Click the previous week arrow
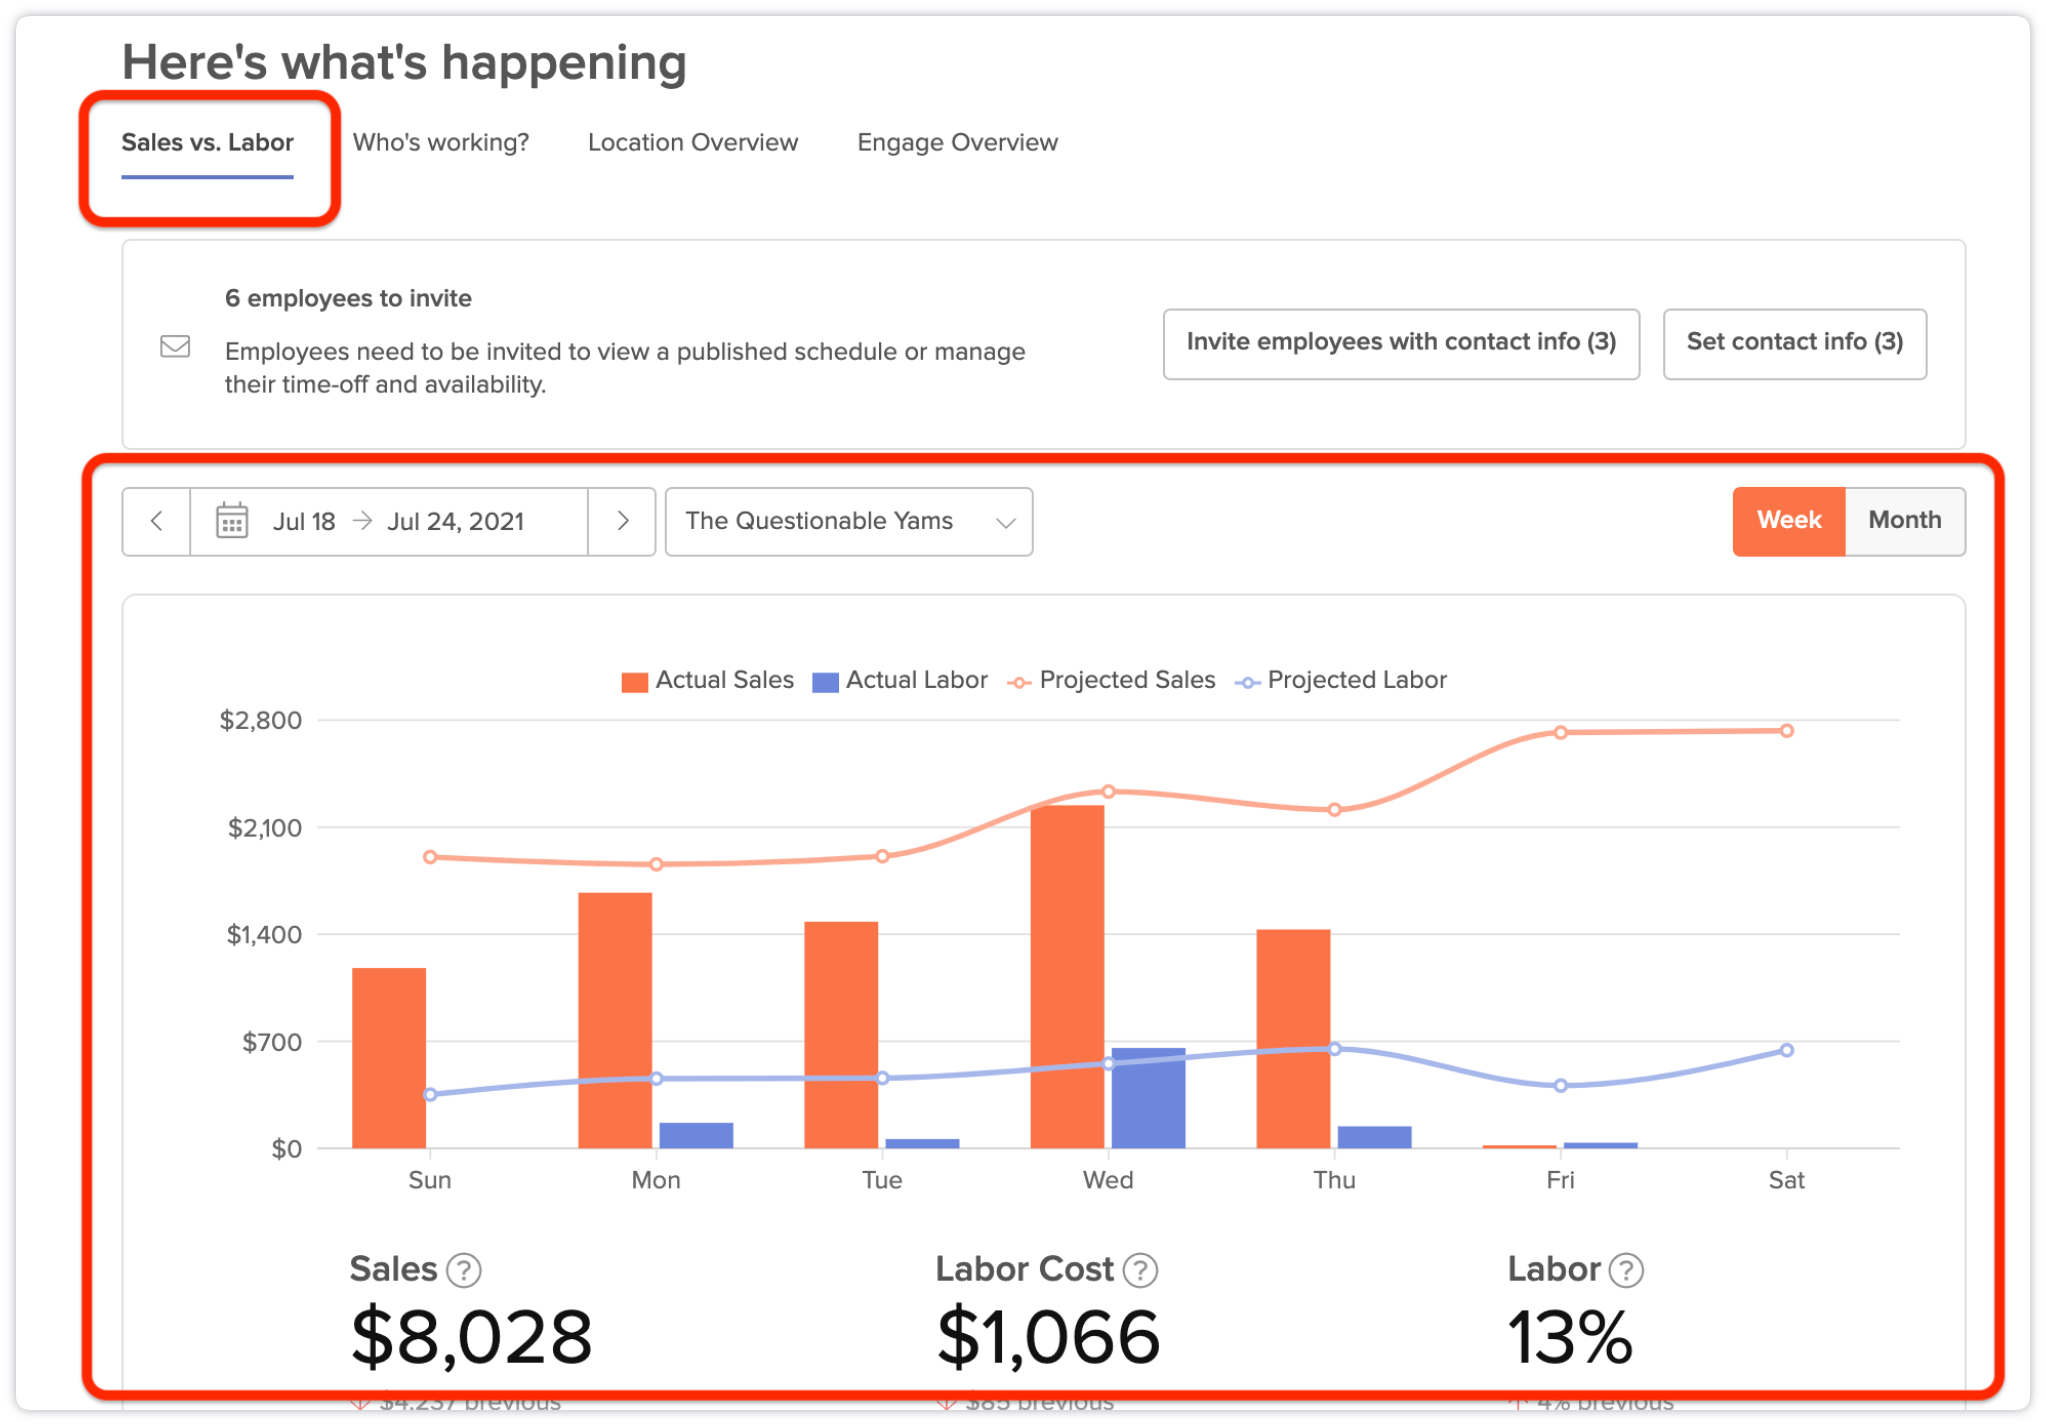The width and height of the screenshot is (2046, 1426). (156, 521)
